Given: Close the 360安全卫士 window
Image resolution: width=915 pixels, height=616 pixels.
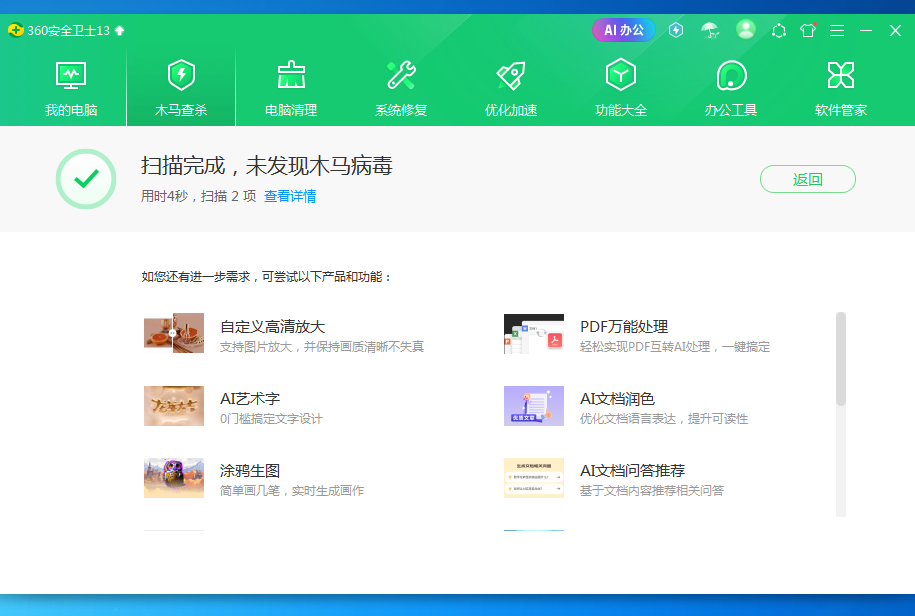Looking at the screenshot, I should pyautogui.click(x=895, y=30).
